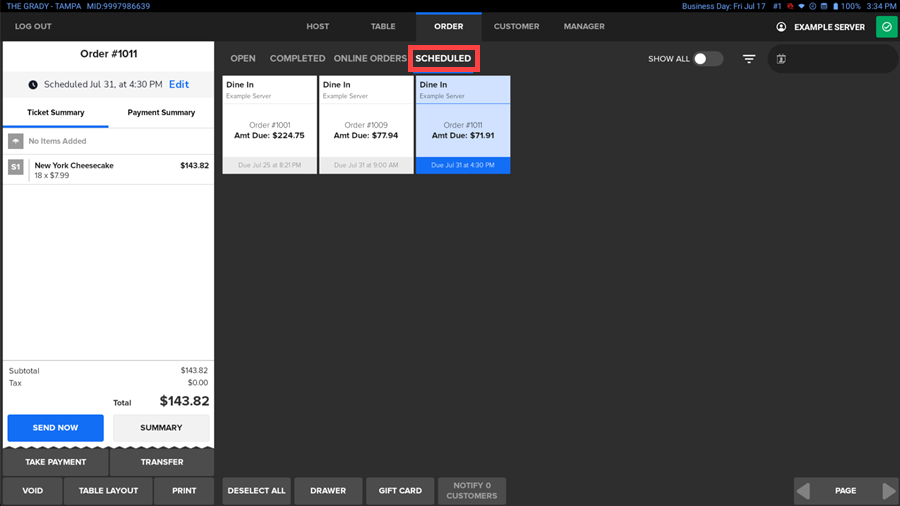Click Notify 0 Customers button
The image size is (900, 506).
472,491
